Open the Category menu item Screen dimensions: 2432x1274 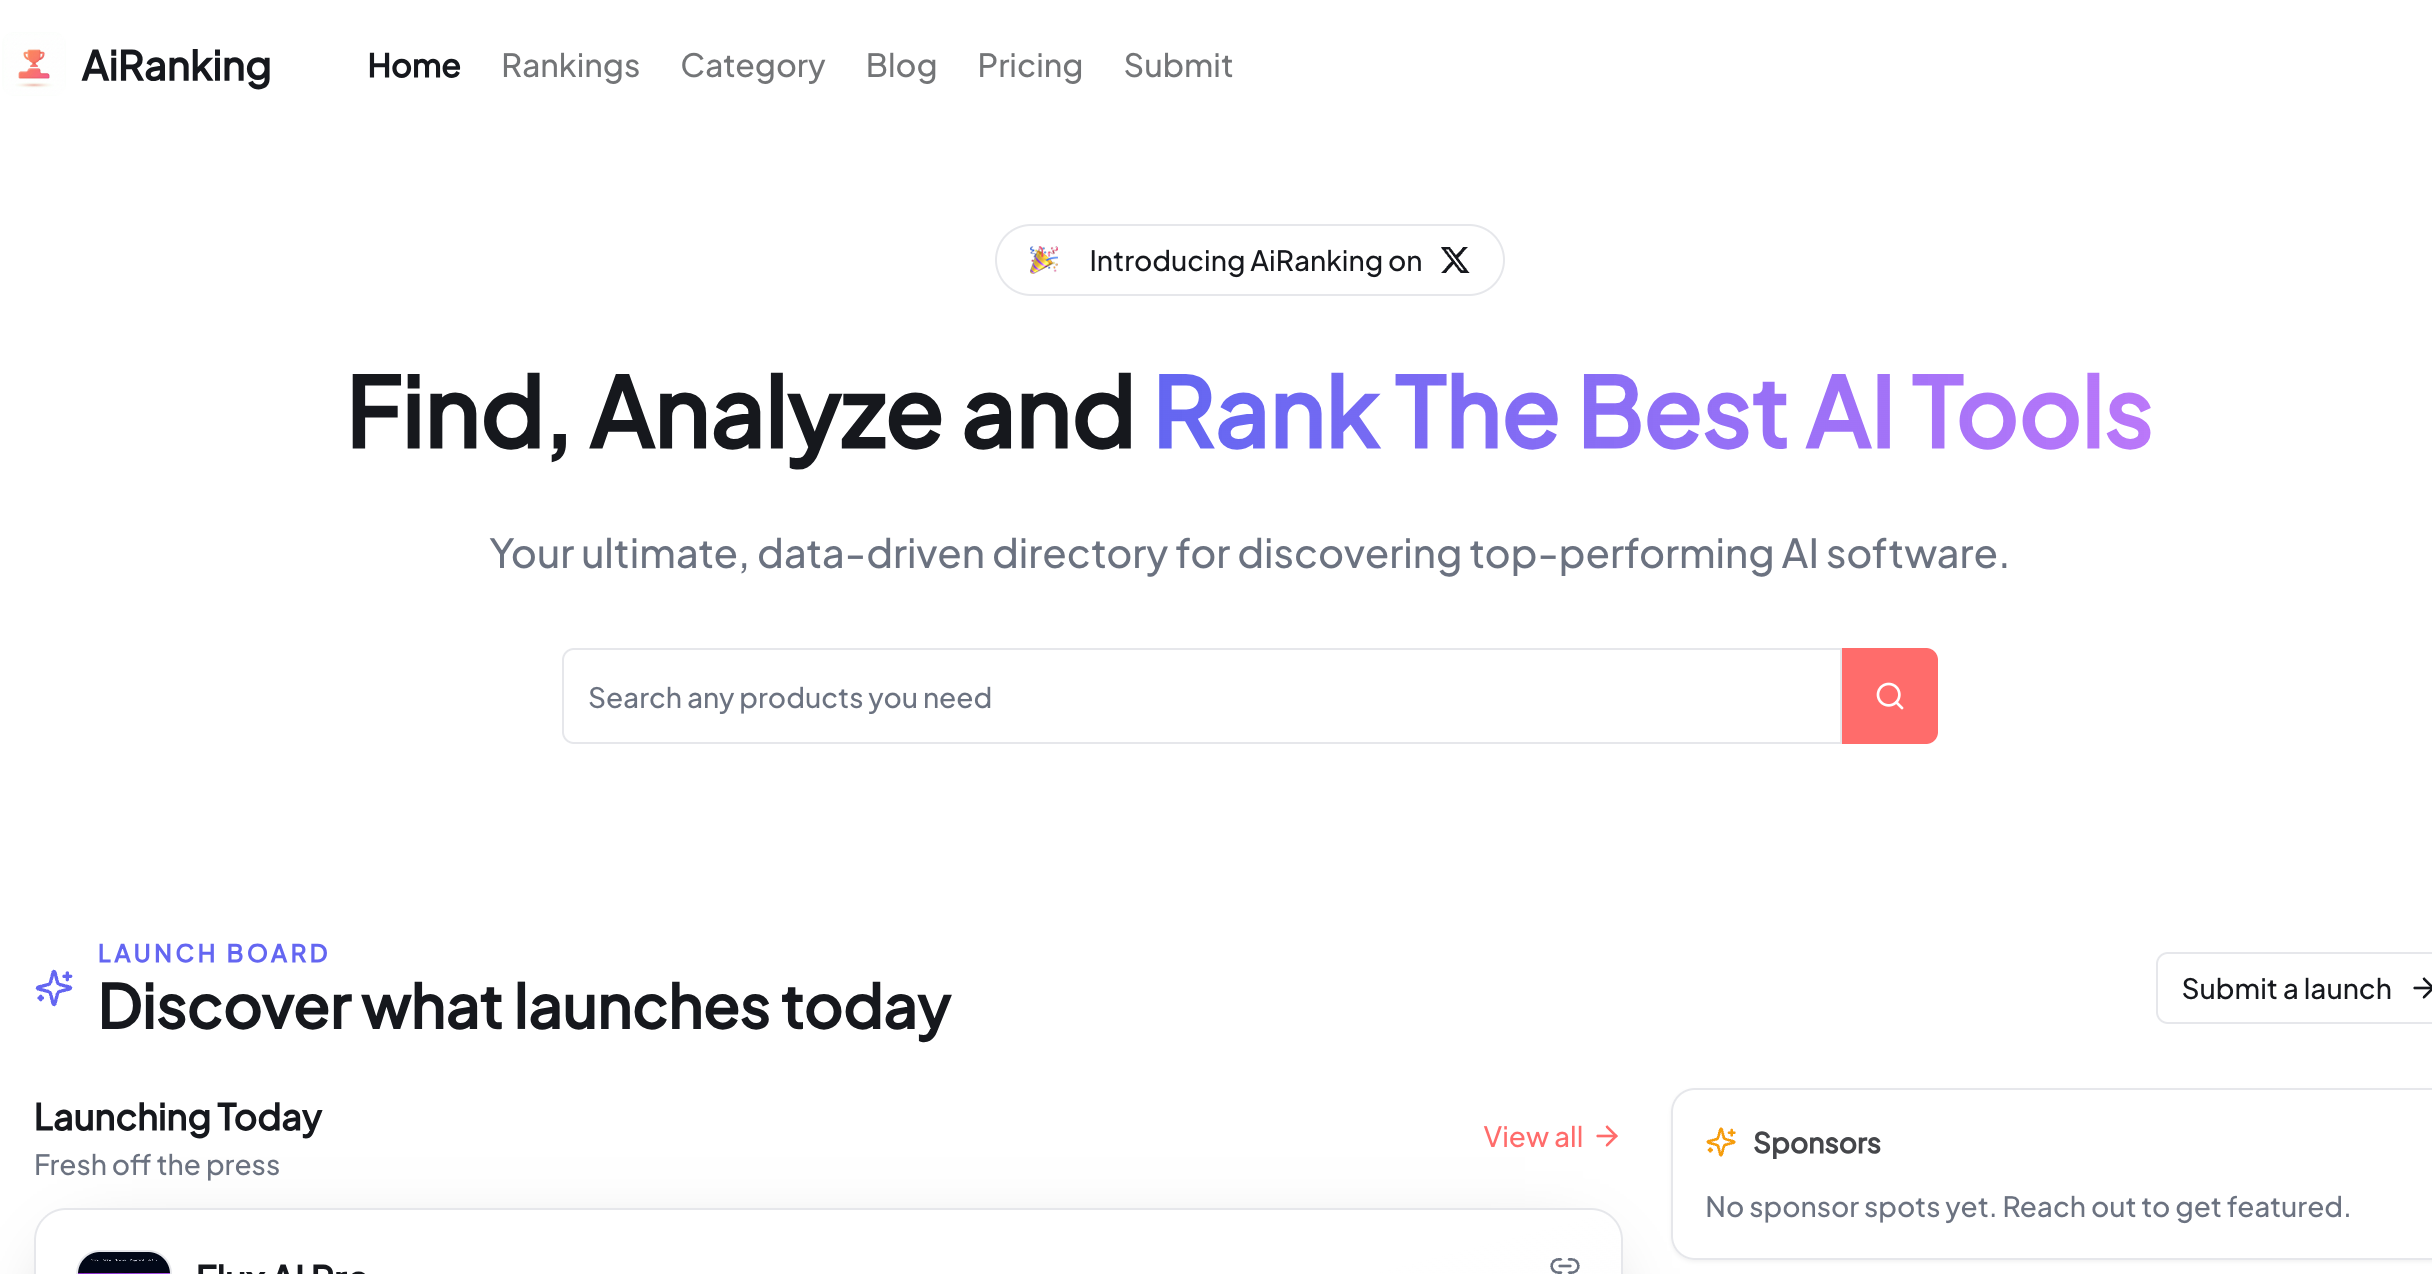pos(752,66)
